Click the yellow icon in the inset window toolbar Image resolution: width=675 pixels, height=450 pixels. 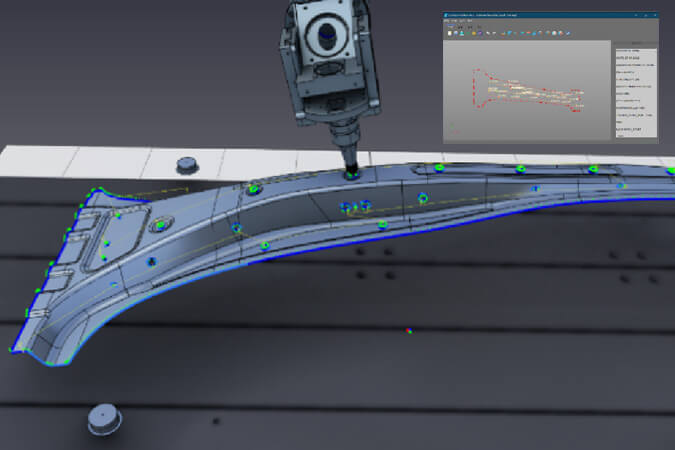click(x=474, y=33)
